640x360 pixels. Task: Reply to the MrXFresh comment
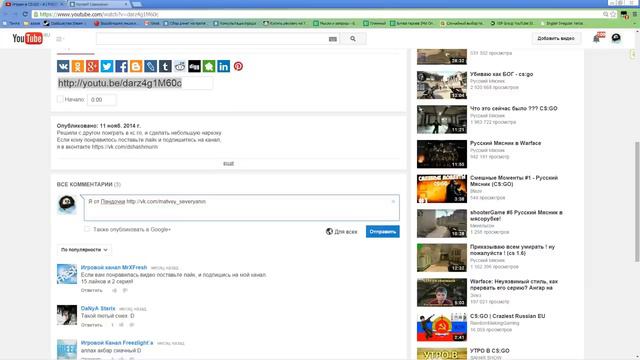[x=92, y=290]
